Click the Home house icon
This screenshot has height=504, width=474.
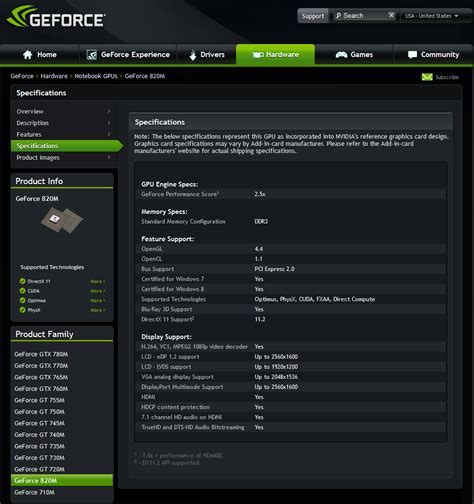(28, 55)
